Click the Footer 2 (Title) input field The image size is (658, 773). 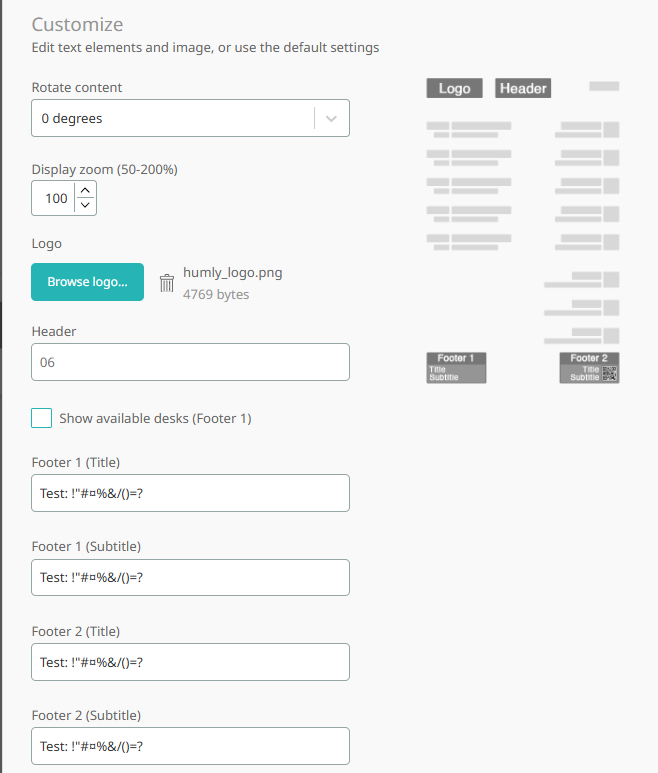click(190, 662)
